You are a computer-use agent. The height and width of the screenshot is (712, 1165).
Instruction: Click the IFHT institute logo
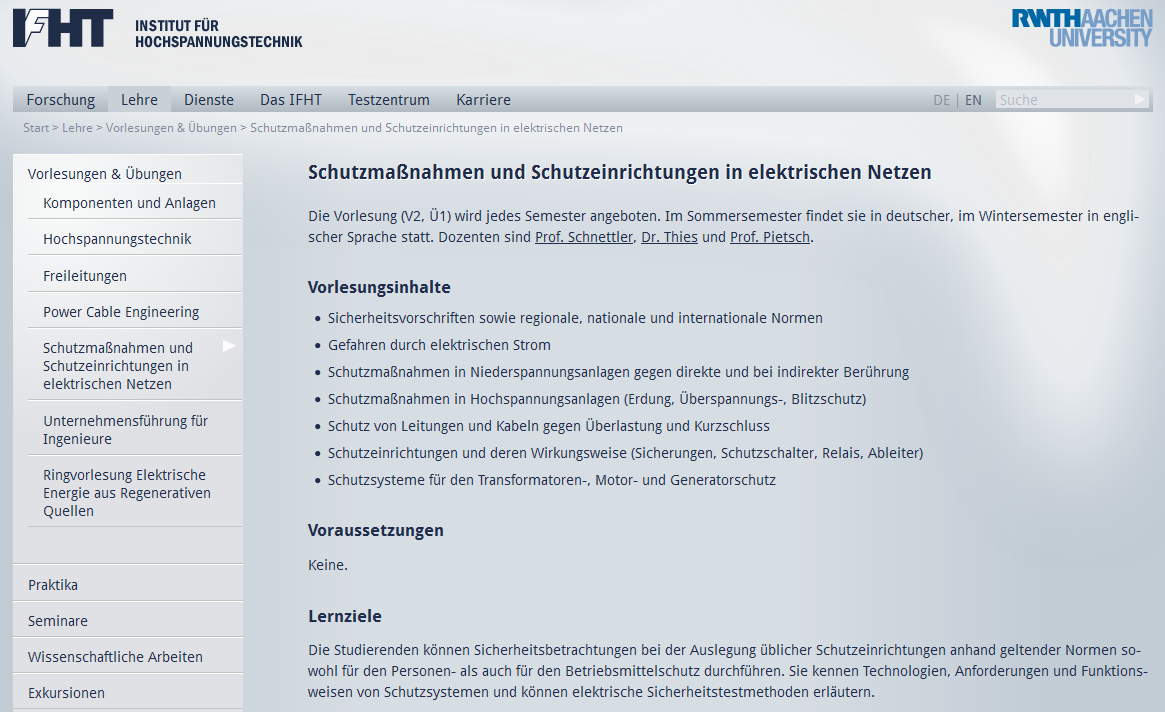pyautogui.click(x=63, y=28)
